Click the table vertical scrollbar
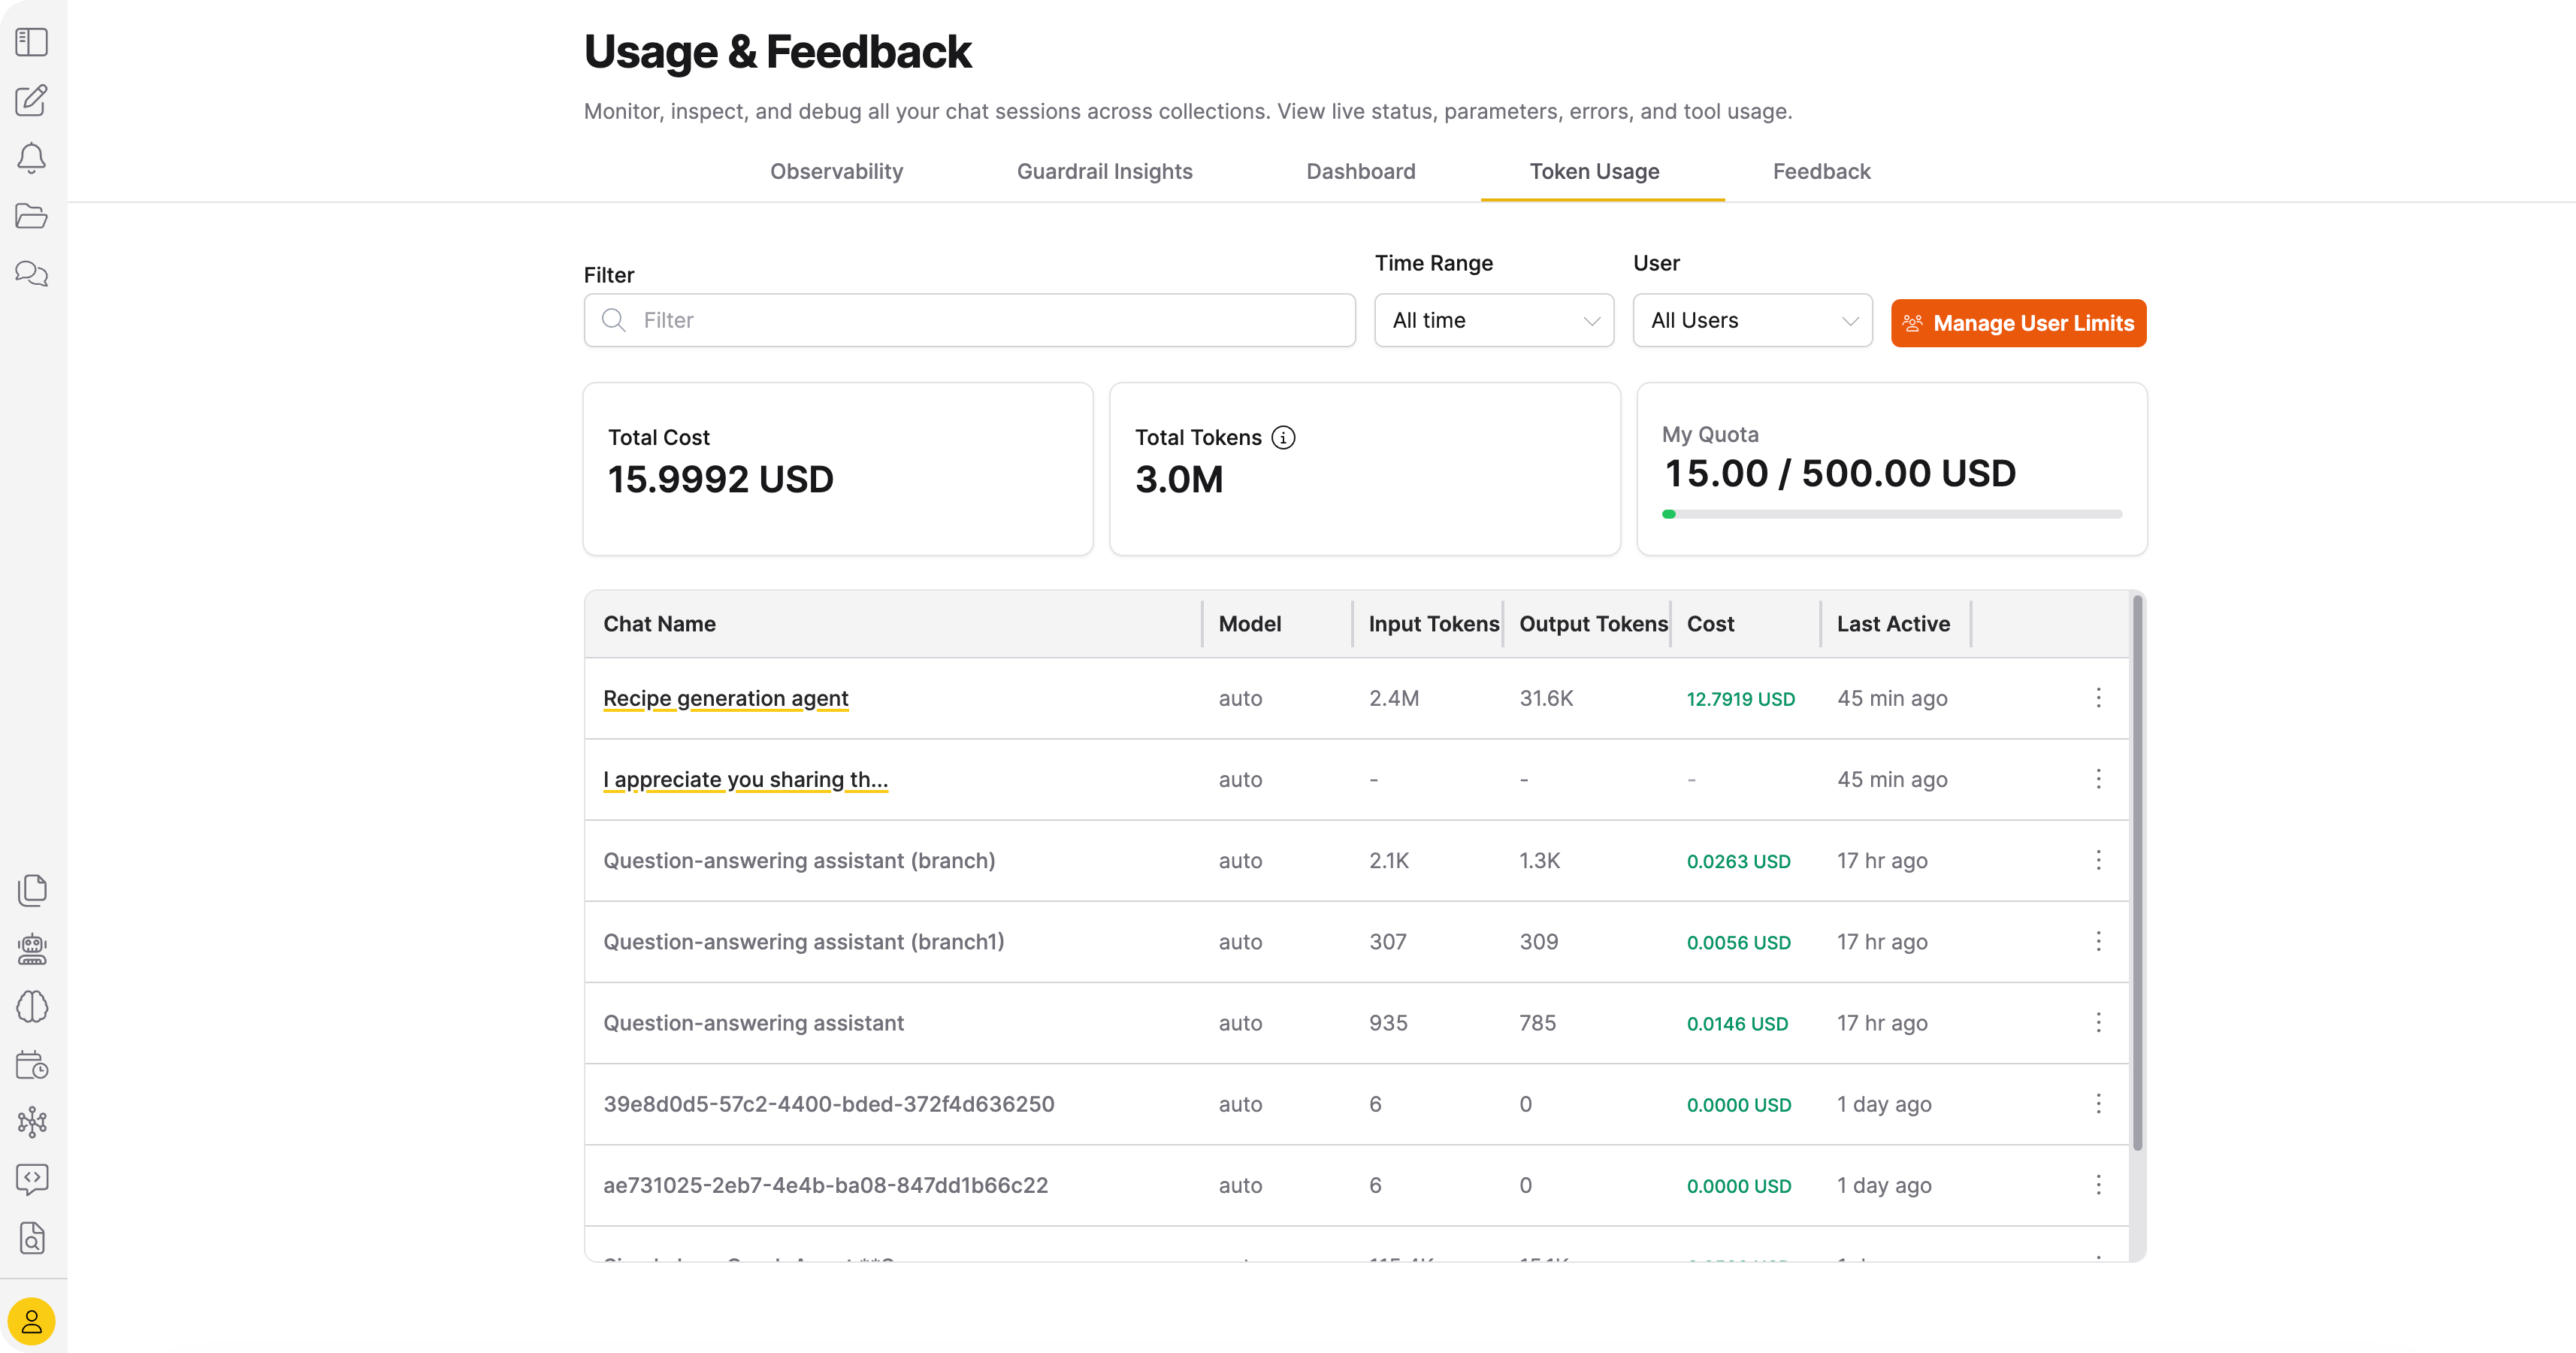The image size is (2576, 1353). coord(2137,872)
